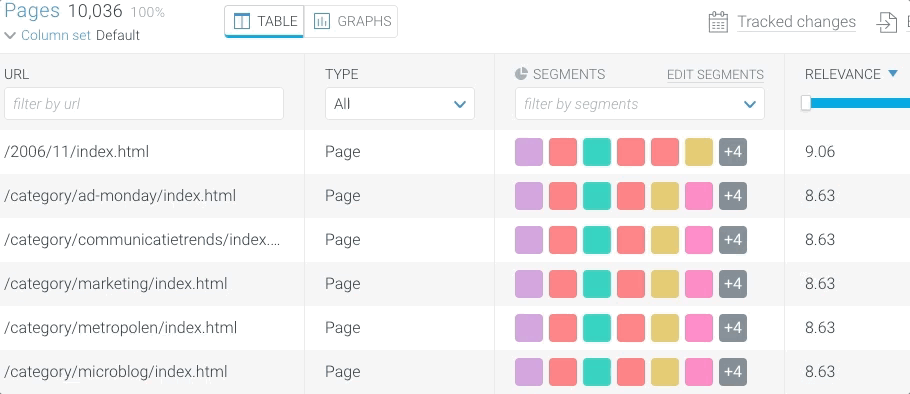The width and height of the screenshot is (910, 394).
Task: Click the +4 badge in /2006/11/index.html row
Action: pos(733,152)
